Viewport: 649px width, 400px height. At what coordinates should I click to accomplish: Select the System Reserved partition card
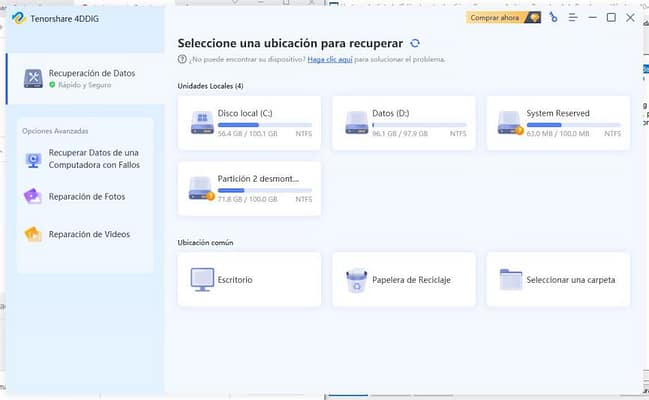tap(558, 123)
